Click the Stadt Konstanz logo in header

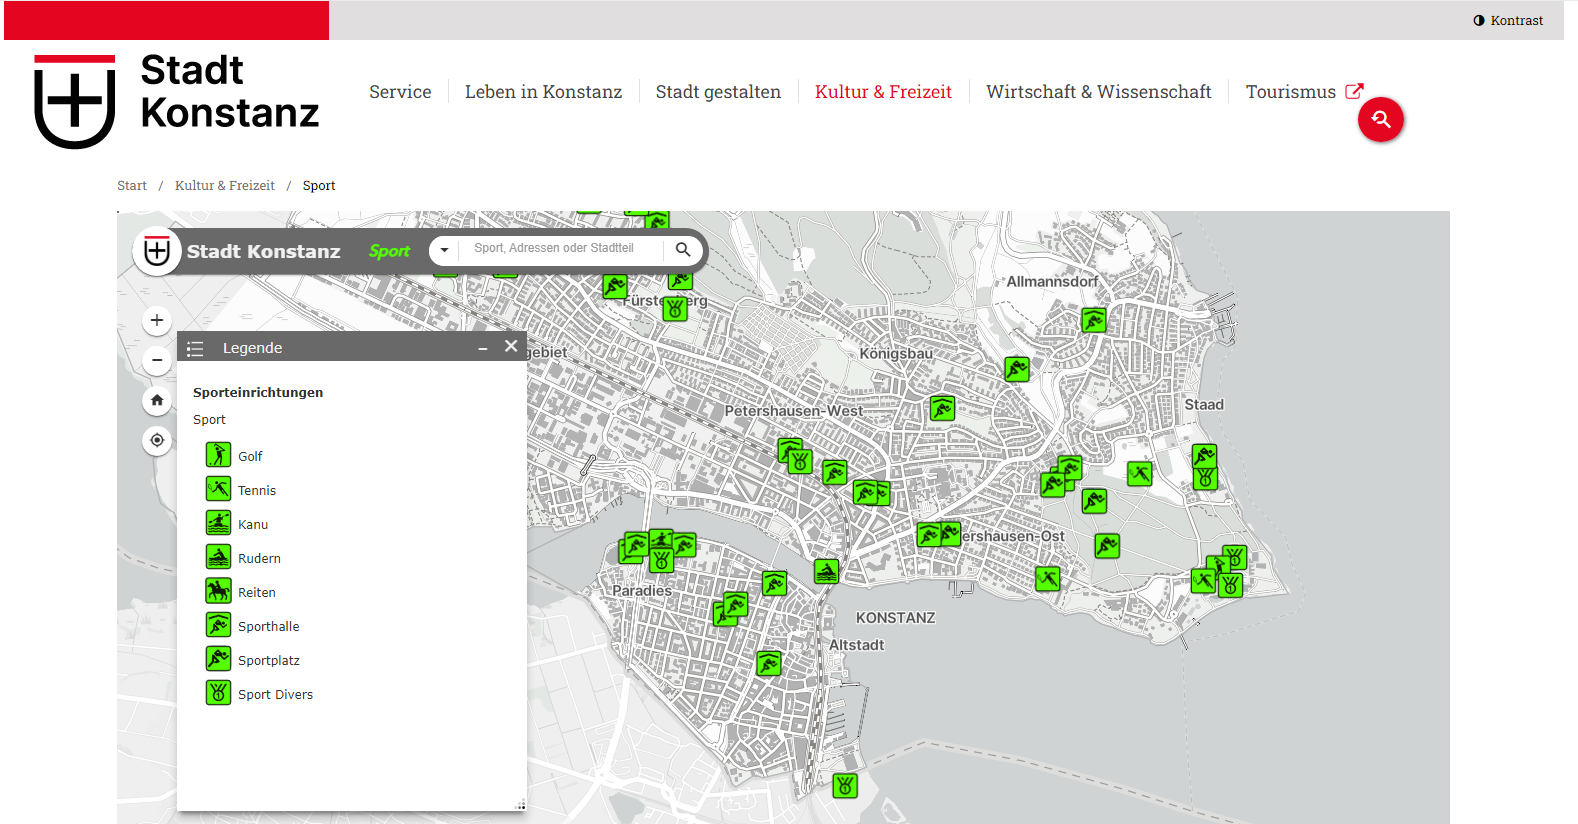click(177, 101)
